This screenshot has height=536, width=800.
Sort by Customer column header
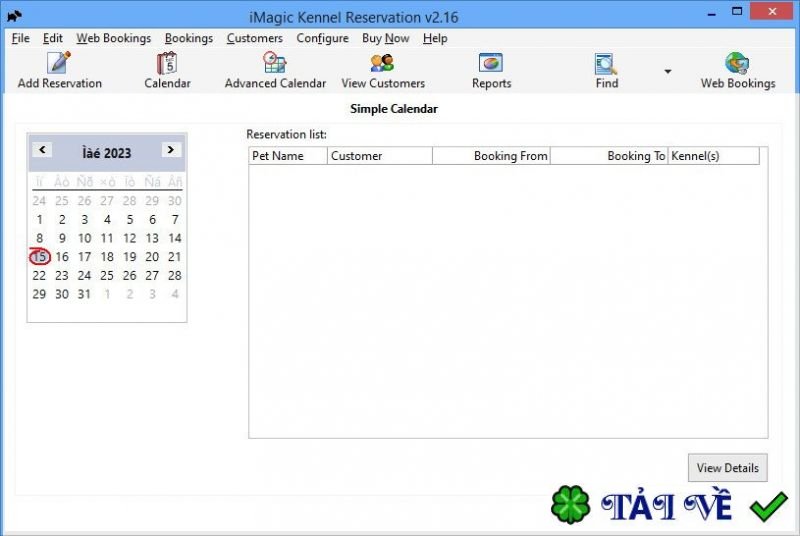(380, 156)
